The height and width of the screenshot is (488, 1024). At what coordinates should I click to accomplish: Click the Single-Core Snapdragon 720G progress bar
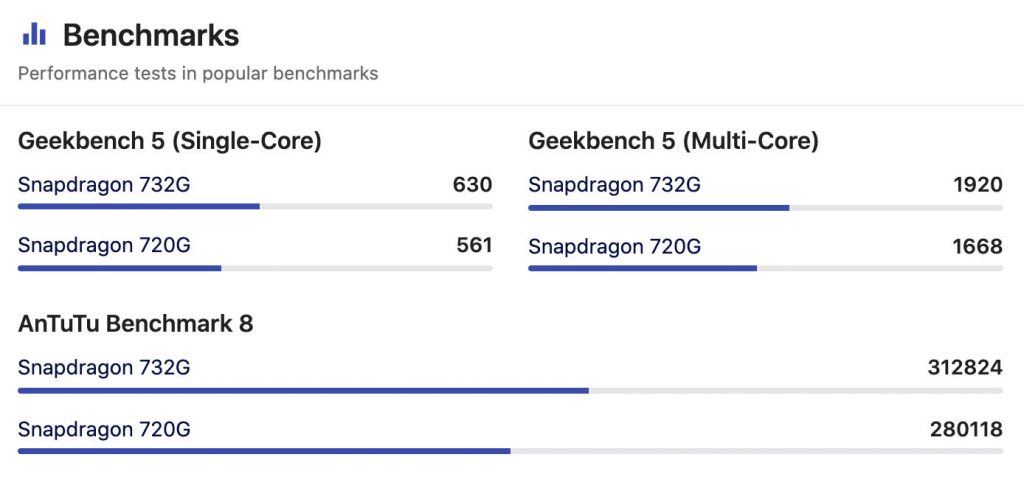coord(255,268)
